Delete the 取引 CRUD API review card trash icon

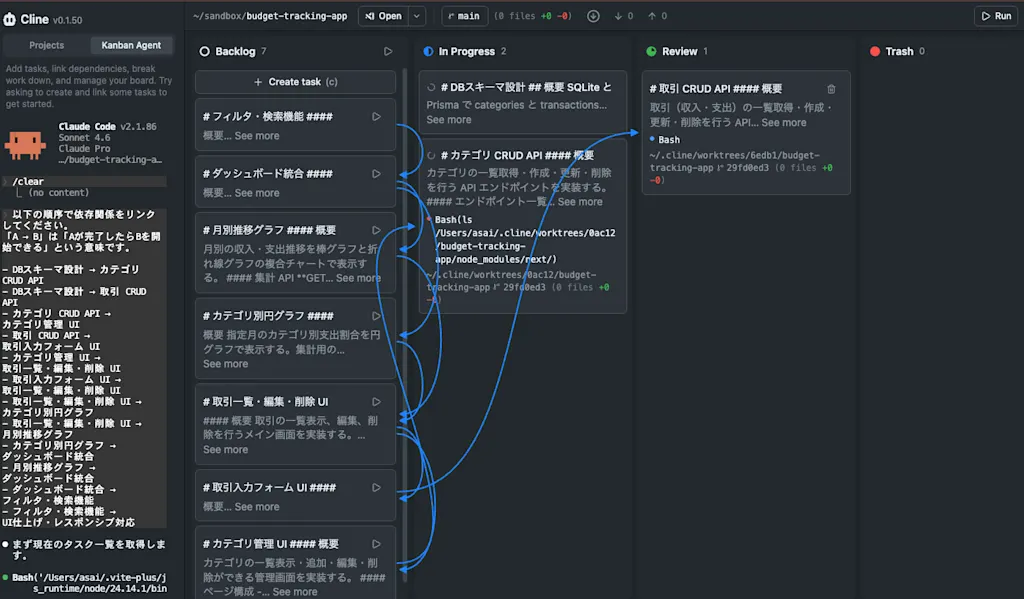[x=831, y=89]
